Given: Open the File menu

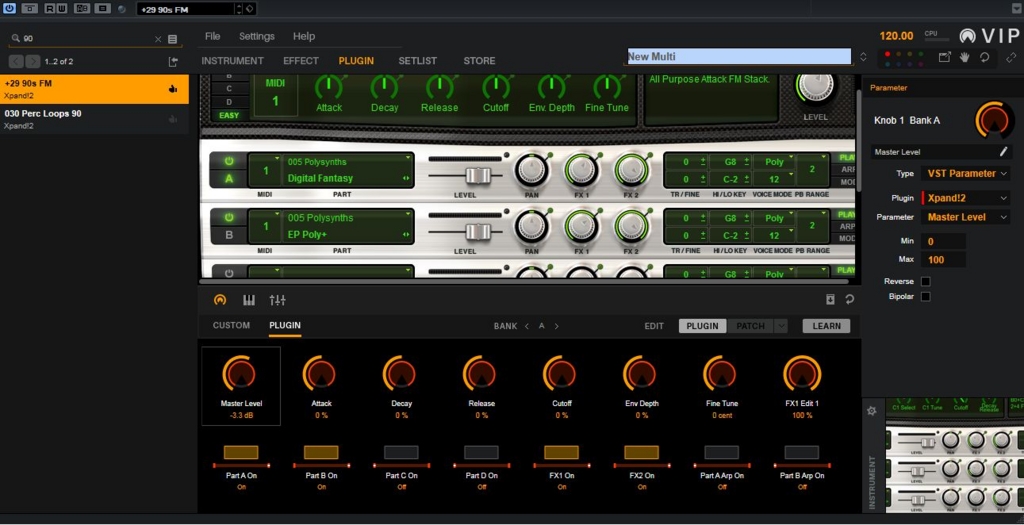Looking at the screenshot, I should pos(212,37).
